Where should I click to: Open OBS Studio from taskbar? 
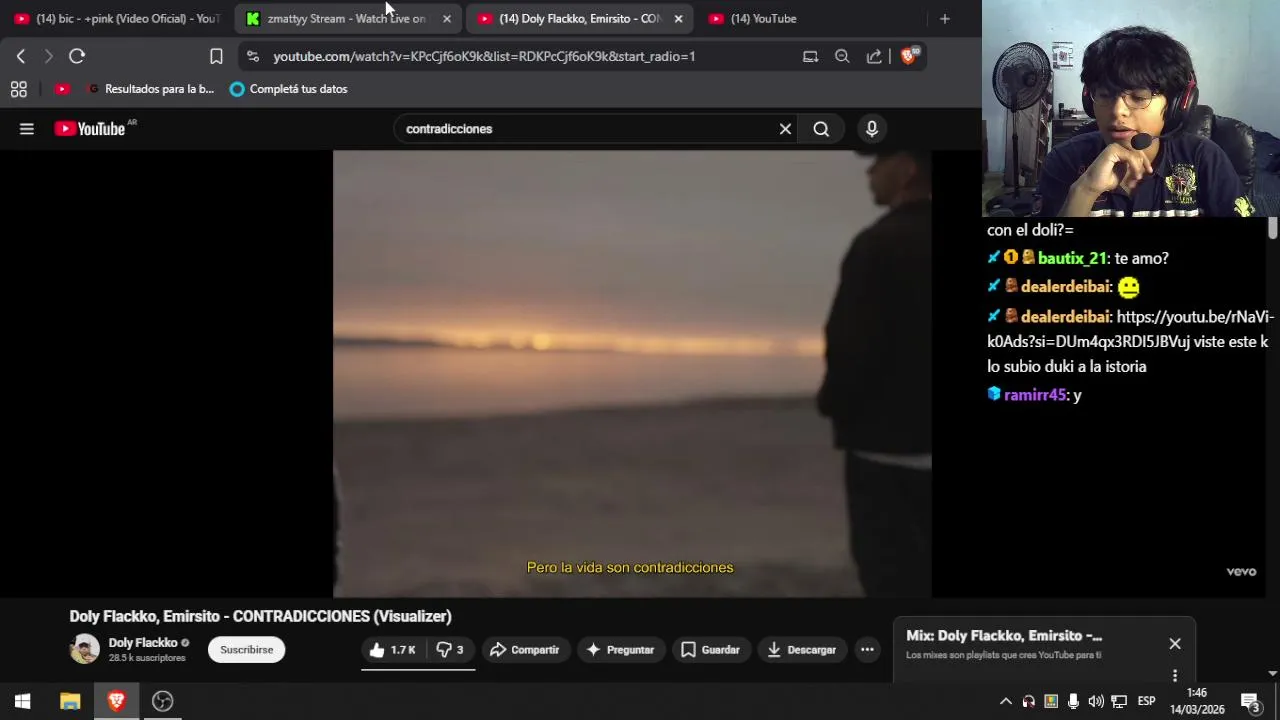tap(162, 701)
